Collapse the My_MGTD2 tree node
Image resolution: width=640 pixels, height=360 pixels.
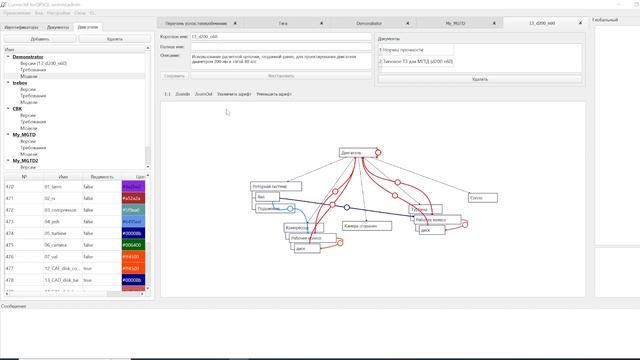pyautogui.click(x=8, y=160)
